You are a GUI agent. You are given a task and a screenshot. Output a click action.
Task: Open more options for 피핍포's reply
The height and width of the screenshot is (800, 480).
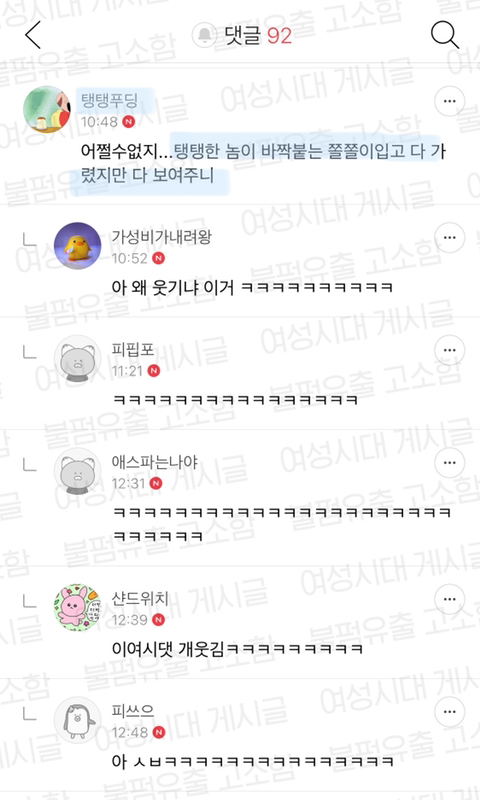pyautogui.click(x=449, y=350)
